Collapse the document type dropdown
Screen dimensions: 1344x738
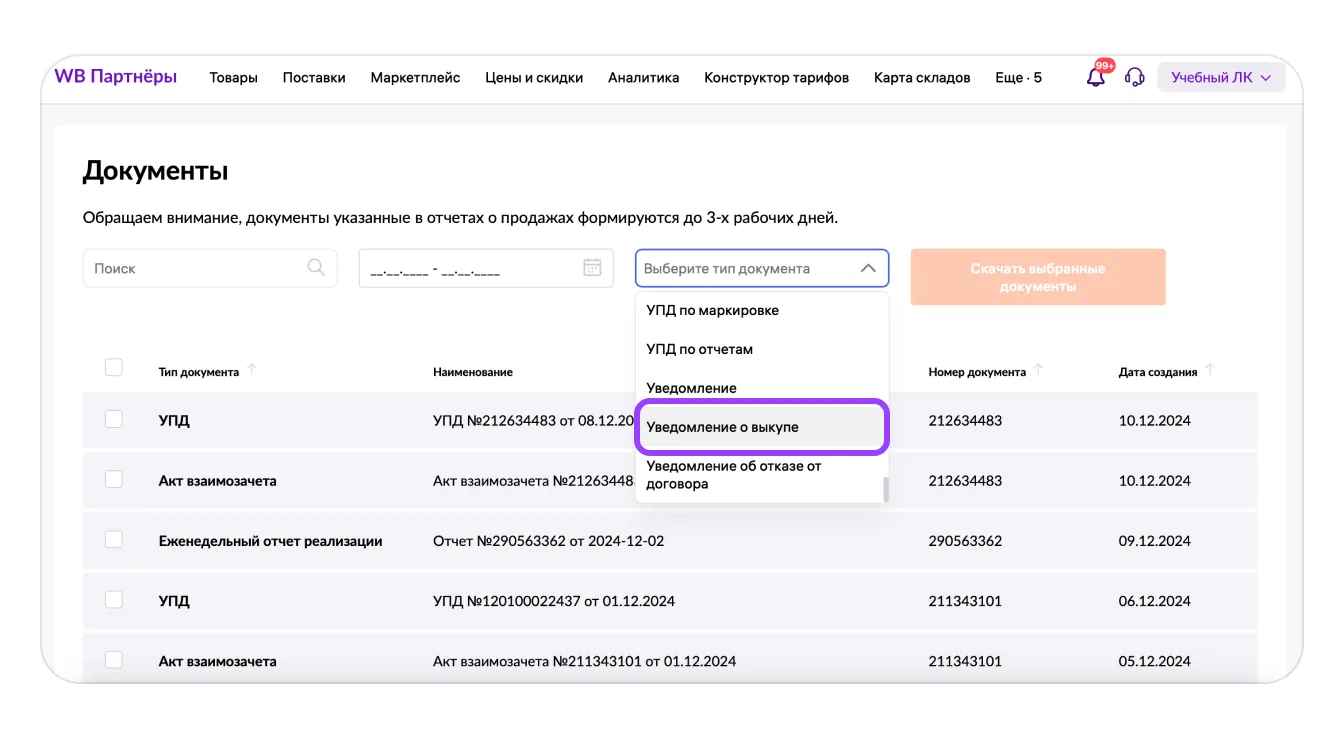867,269
